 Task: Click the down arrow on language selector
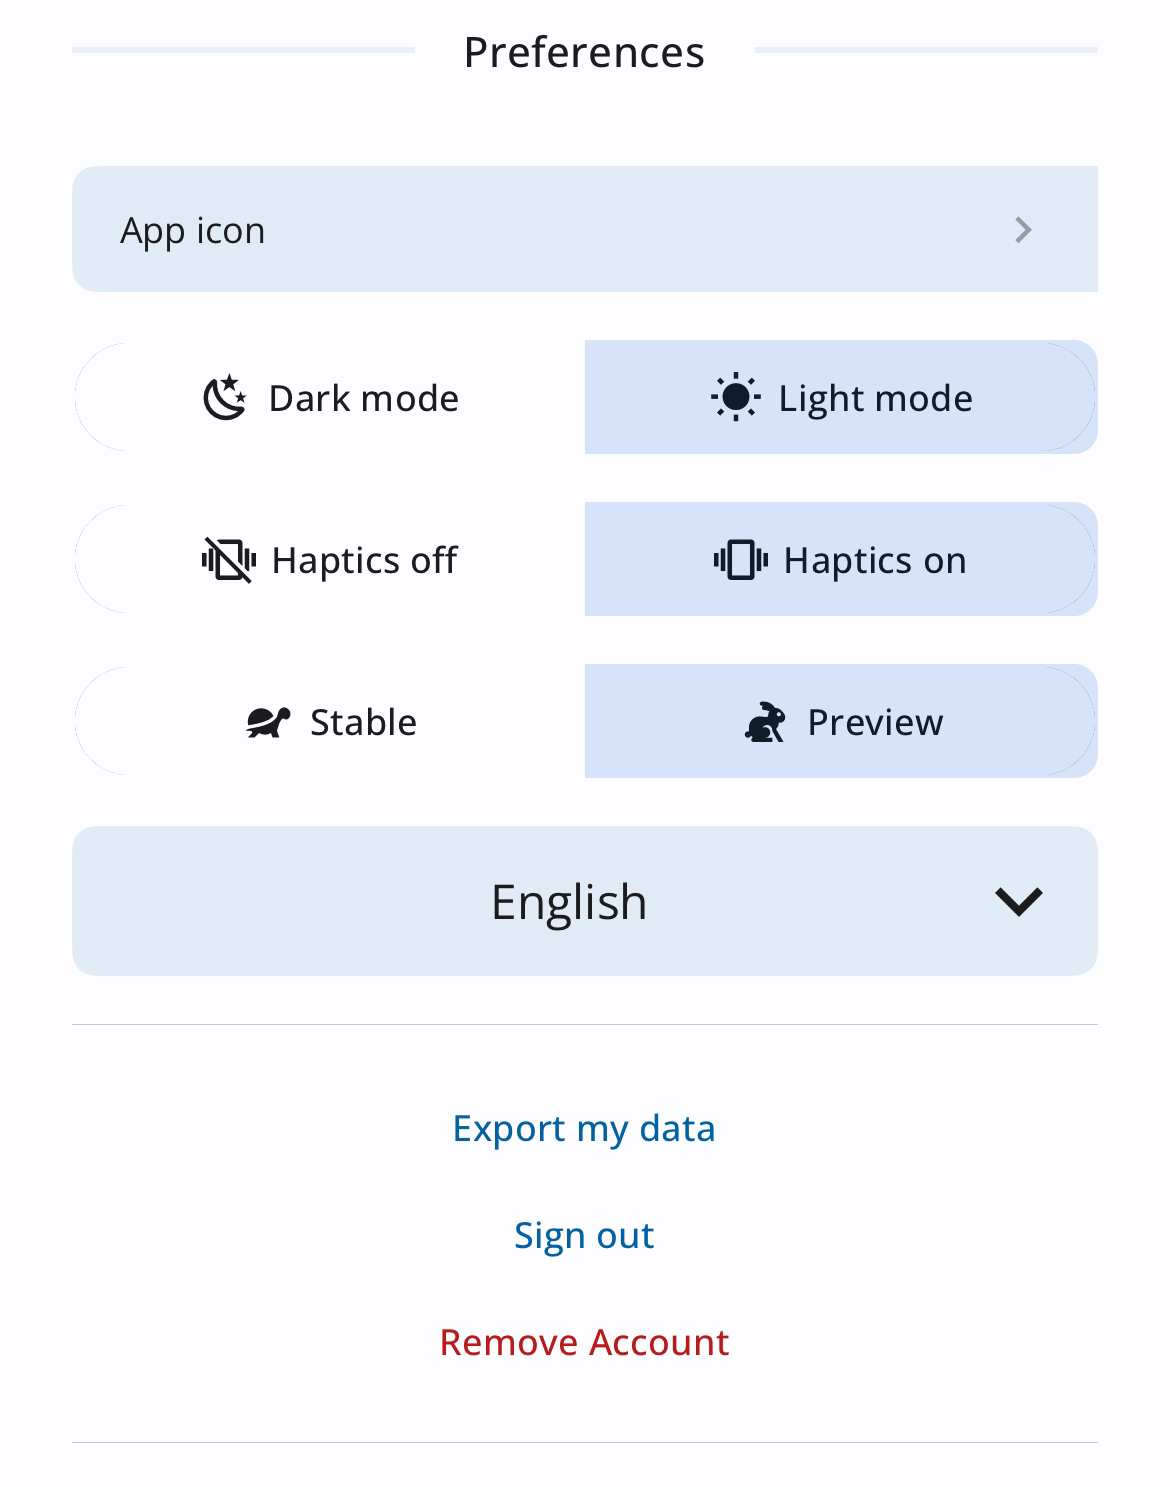(x=1019, y=902)
